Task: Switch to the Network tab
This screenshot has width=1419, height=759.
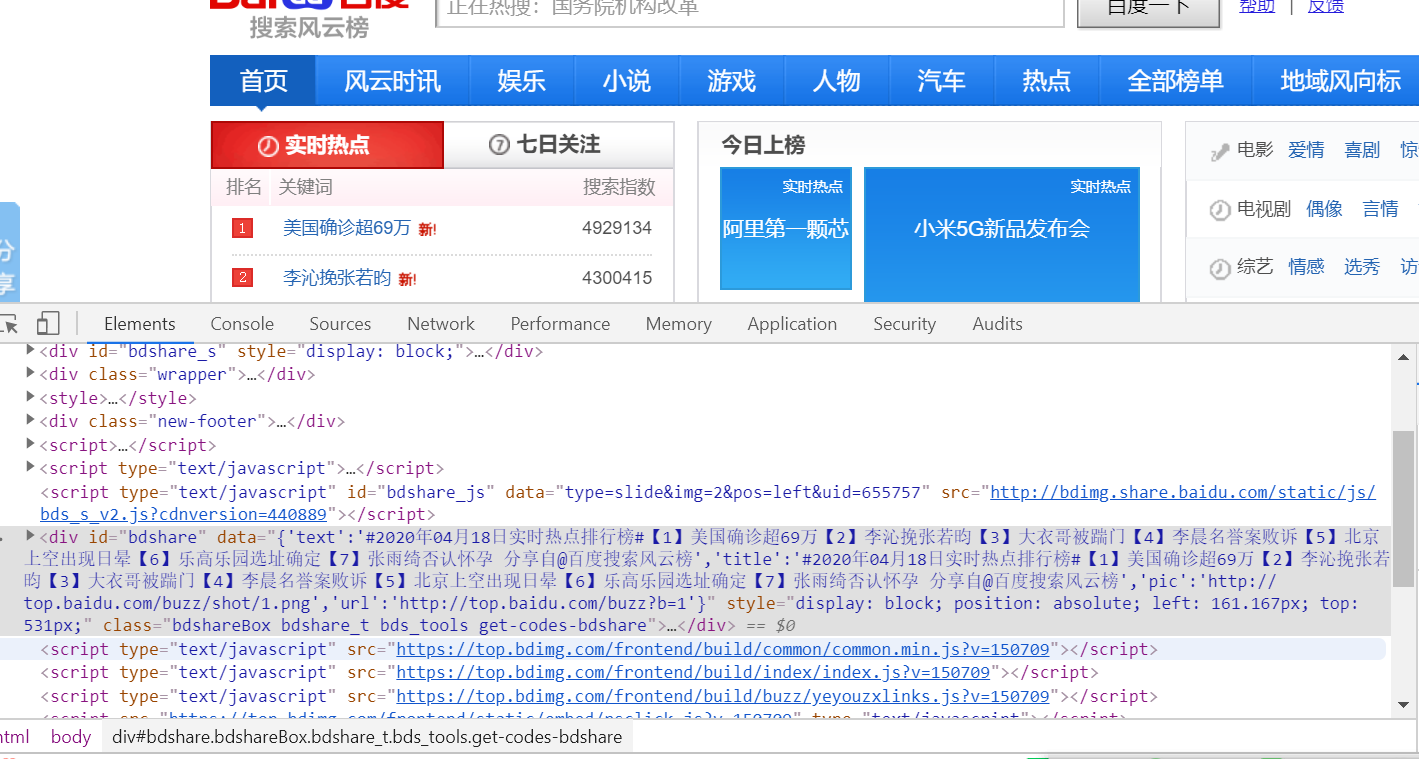Action: (x=441, y=324)
